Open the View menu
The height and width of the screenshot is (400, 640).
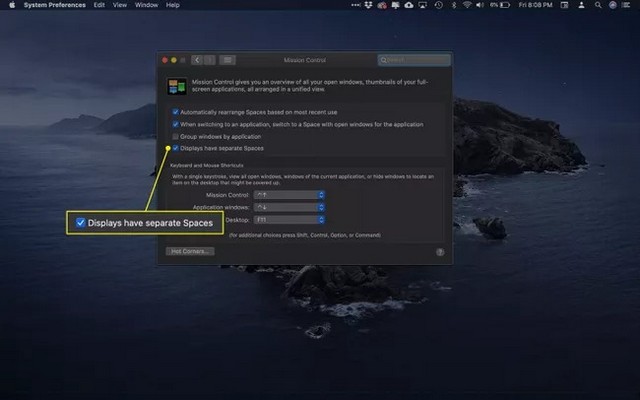coord(120,5)
